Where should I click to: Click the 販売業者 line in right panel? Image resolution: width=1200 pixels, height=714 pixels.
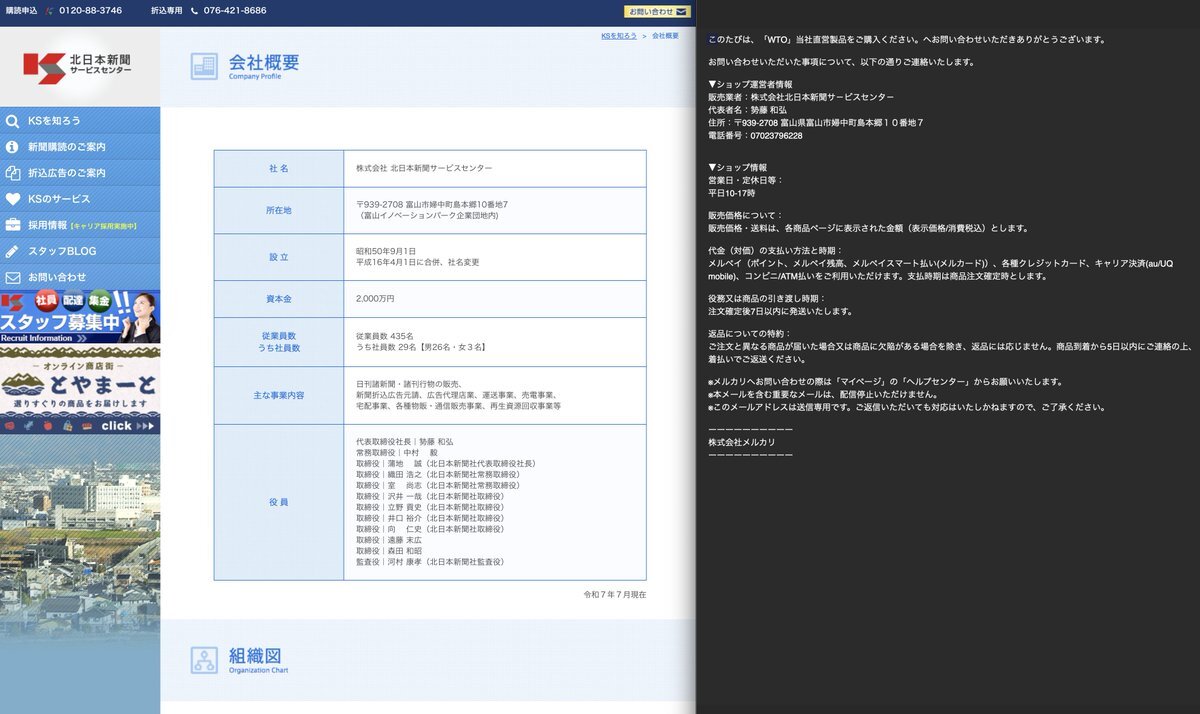coord(801,97)
